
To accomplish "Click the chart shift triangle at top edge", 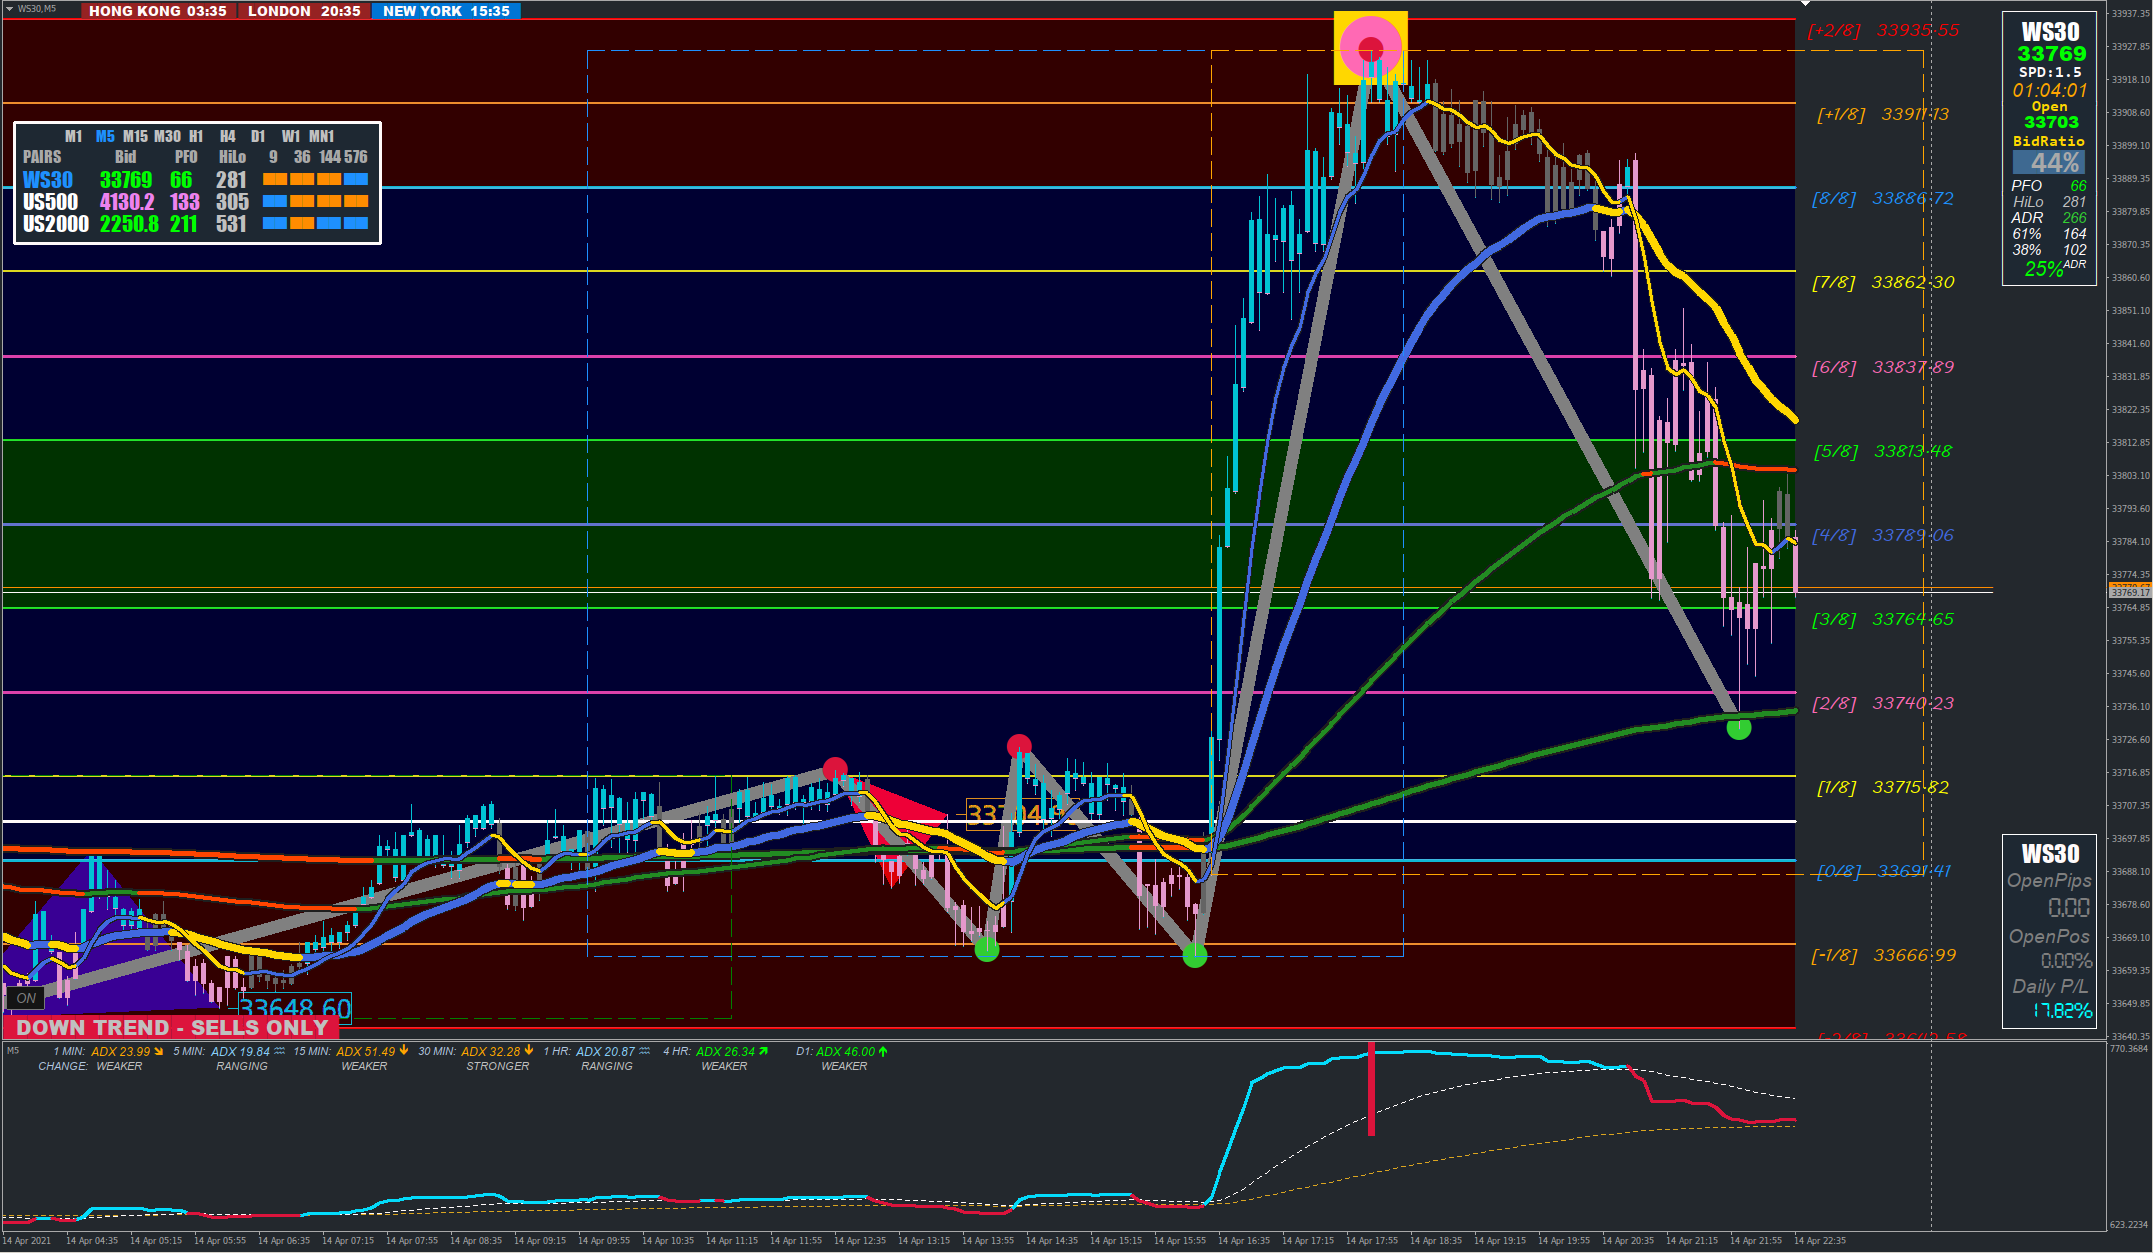I will point(1805,5).
